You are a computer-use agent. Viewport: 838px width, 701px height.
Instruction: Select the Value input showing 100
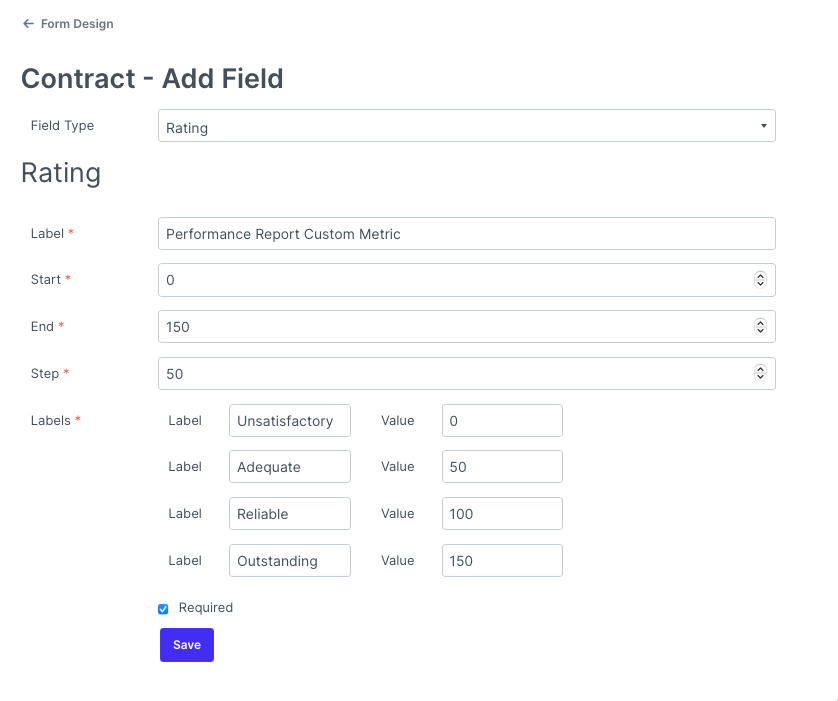pos(502,513)
